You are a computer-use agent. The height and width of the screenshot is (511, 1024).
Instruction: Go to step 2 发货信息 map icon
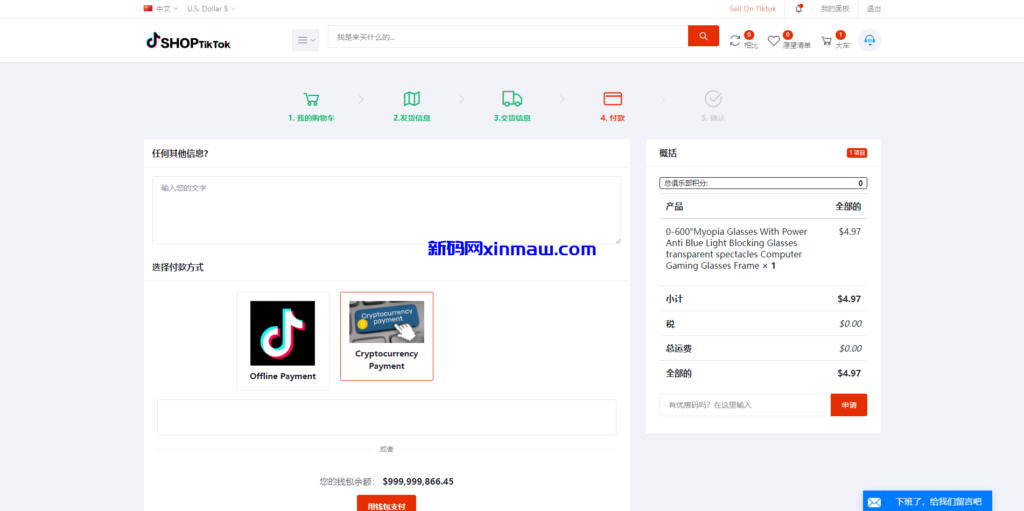pos(411,99)
